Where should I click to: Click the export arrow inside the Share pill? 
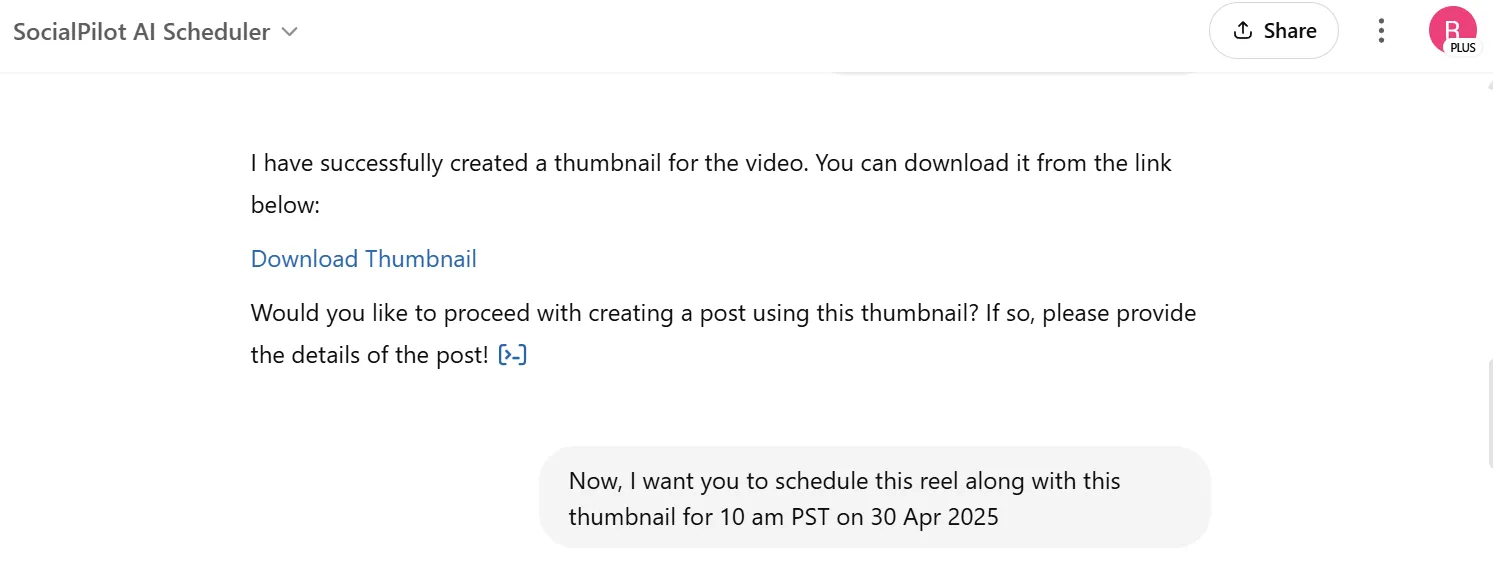(1245, 30)
